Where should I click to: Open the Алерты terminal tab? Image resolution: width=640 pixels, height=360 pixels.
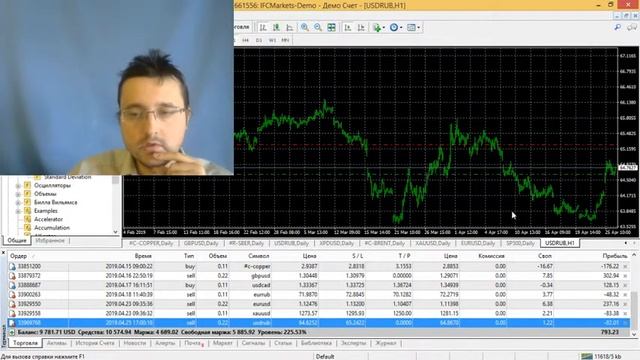tap(165, 343)
